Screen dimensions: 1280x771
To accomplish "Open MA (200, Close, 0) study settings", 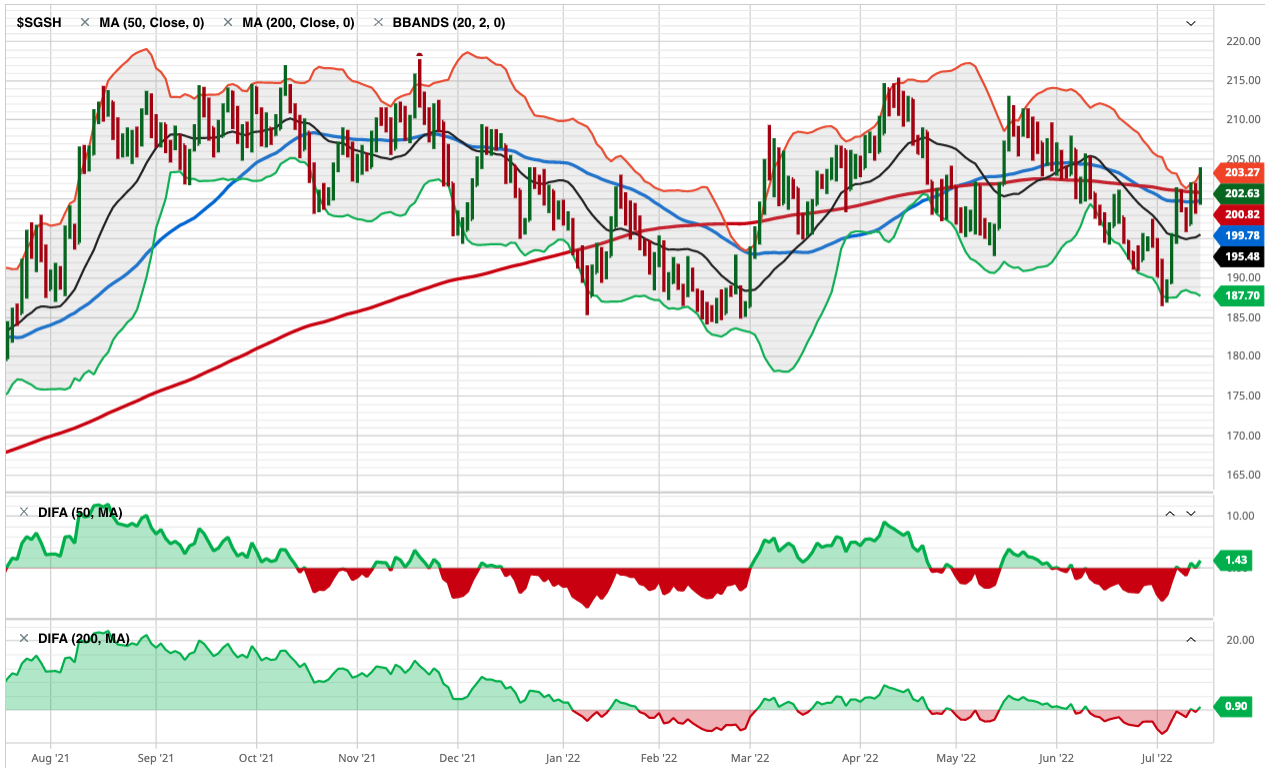I will tap(298, 22).
